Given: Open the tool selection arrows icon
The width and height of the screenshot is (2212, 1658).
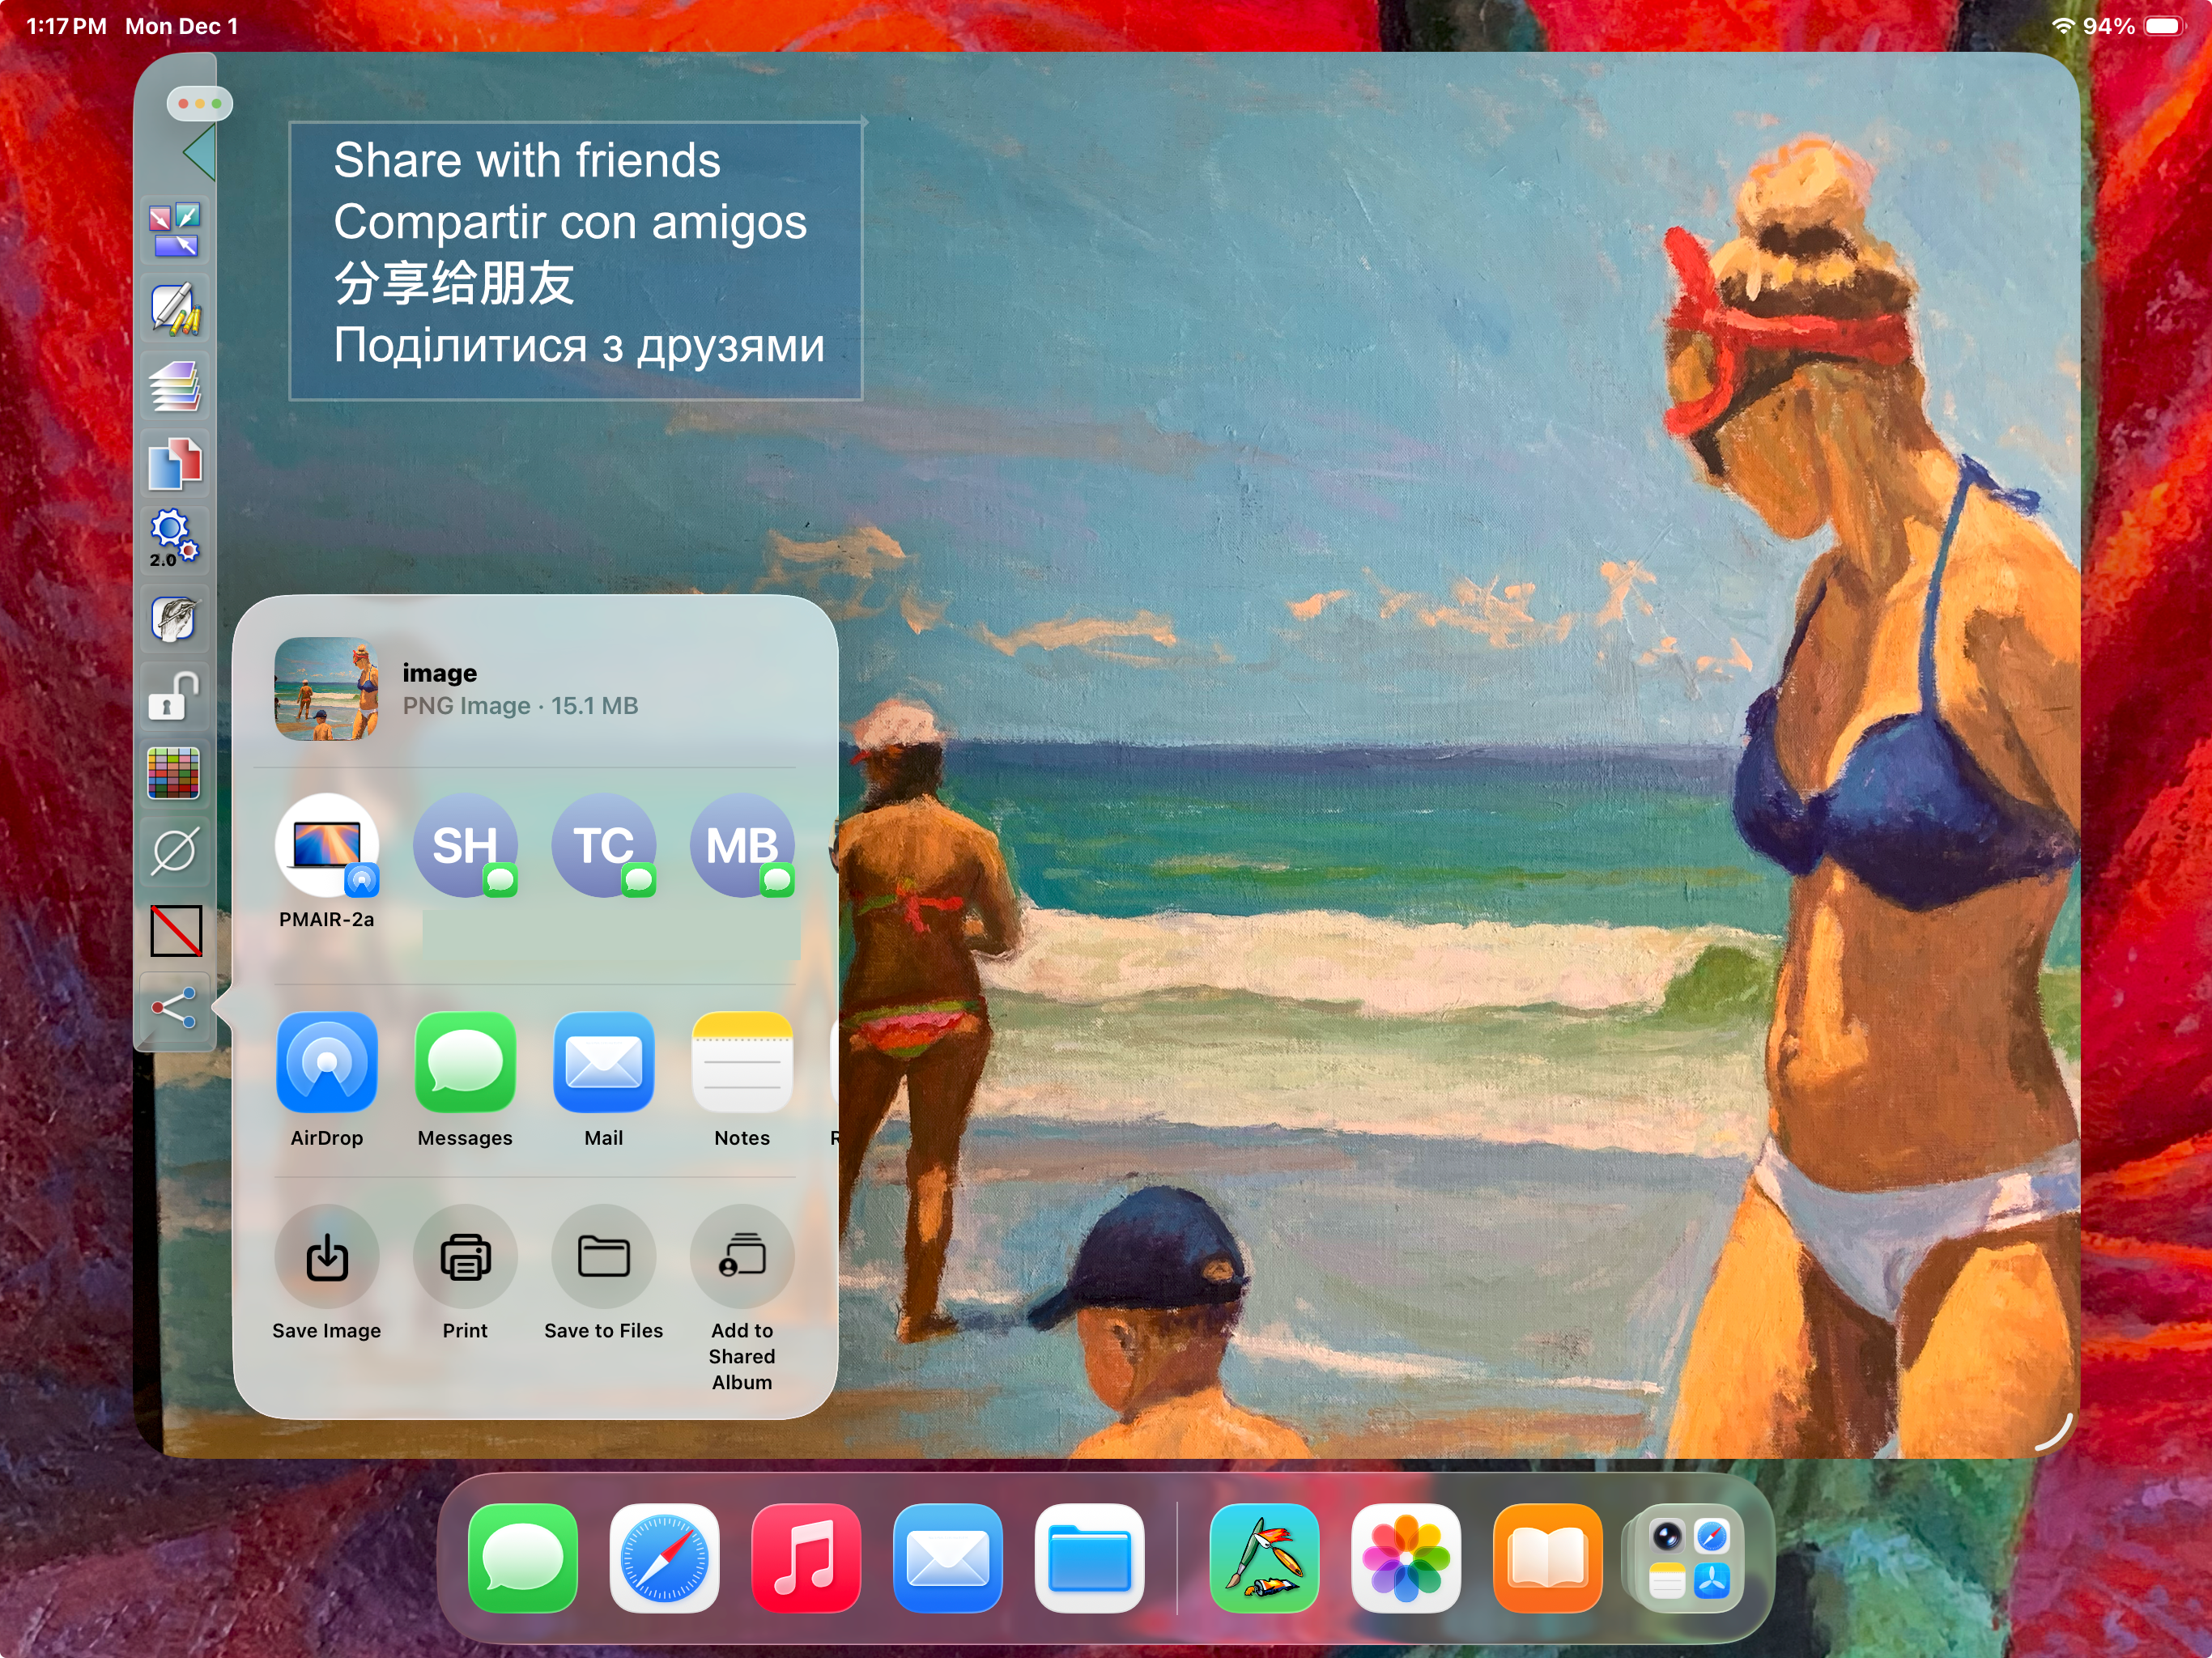Looking at the screenshot, I should [175, 230].
